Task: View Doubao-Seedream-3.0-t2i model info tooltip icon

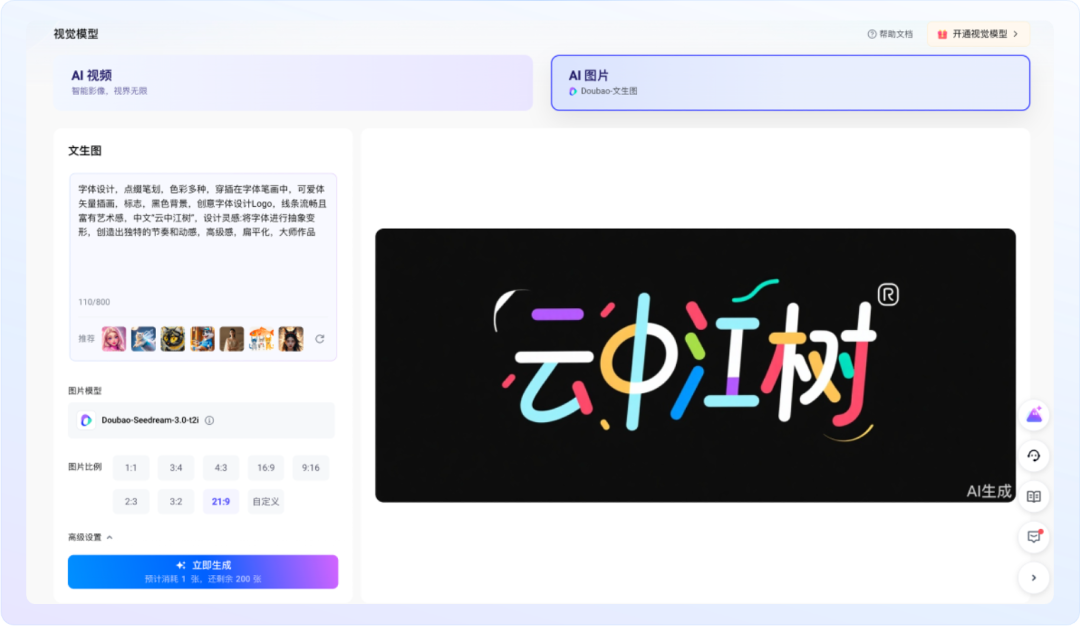Action: [x=208, y=420]
